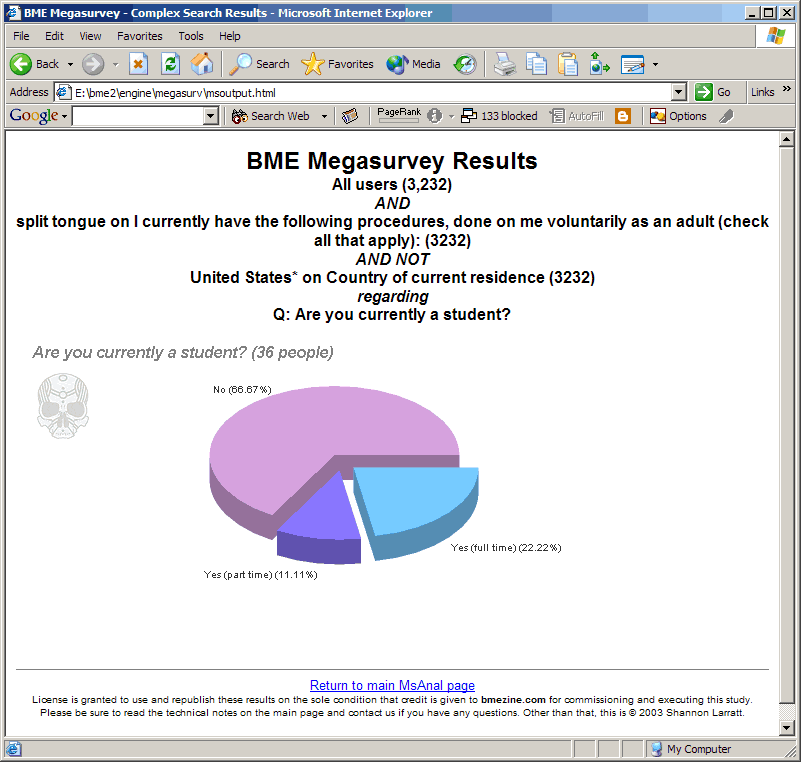The height and width of the screenshot is (762, 801).
Task: Click the Print toolbar icon
Action: coord(505,64)
